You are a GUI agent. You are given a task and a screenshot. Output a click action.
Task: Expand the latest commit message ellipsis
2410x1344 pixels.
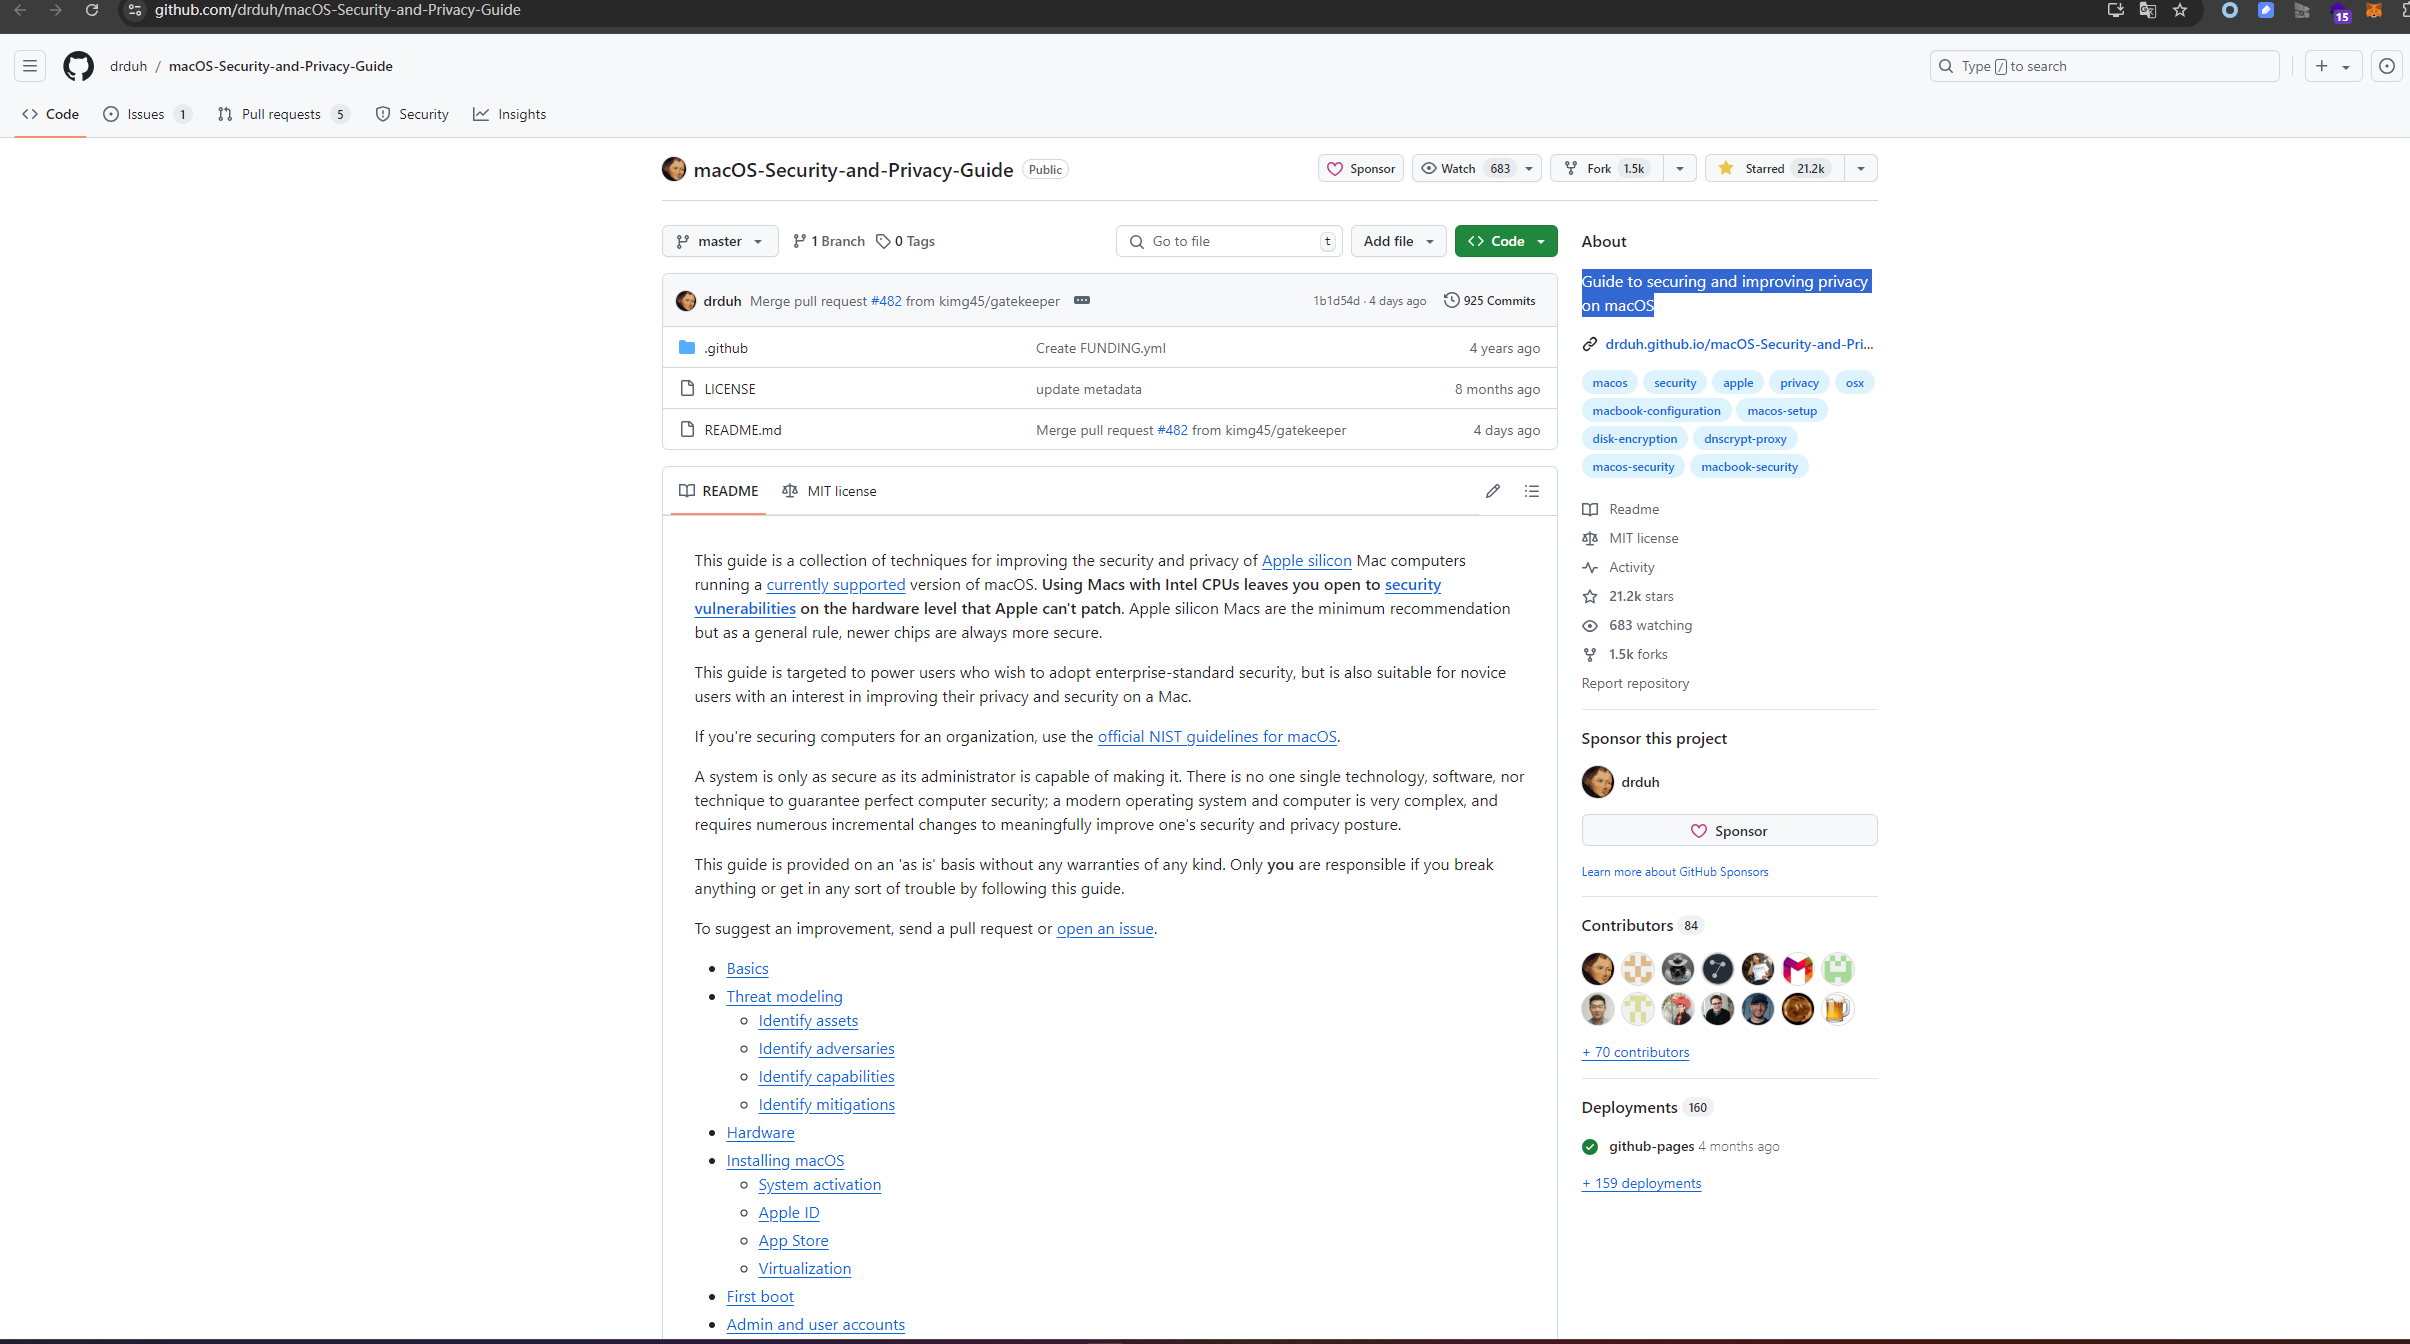coord(1081,300)
